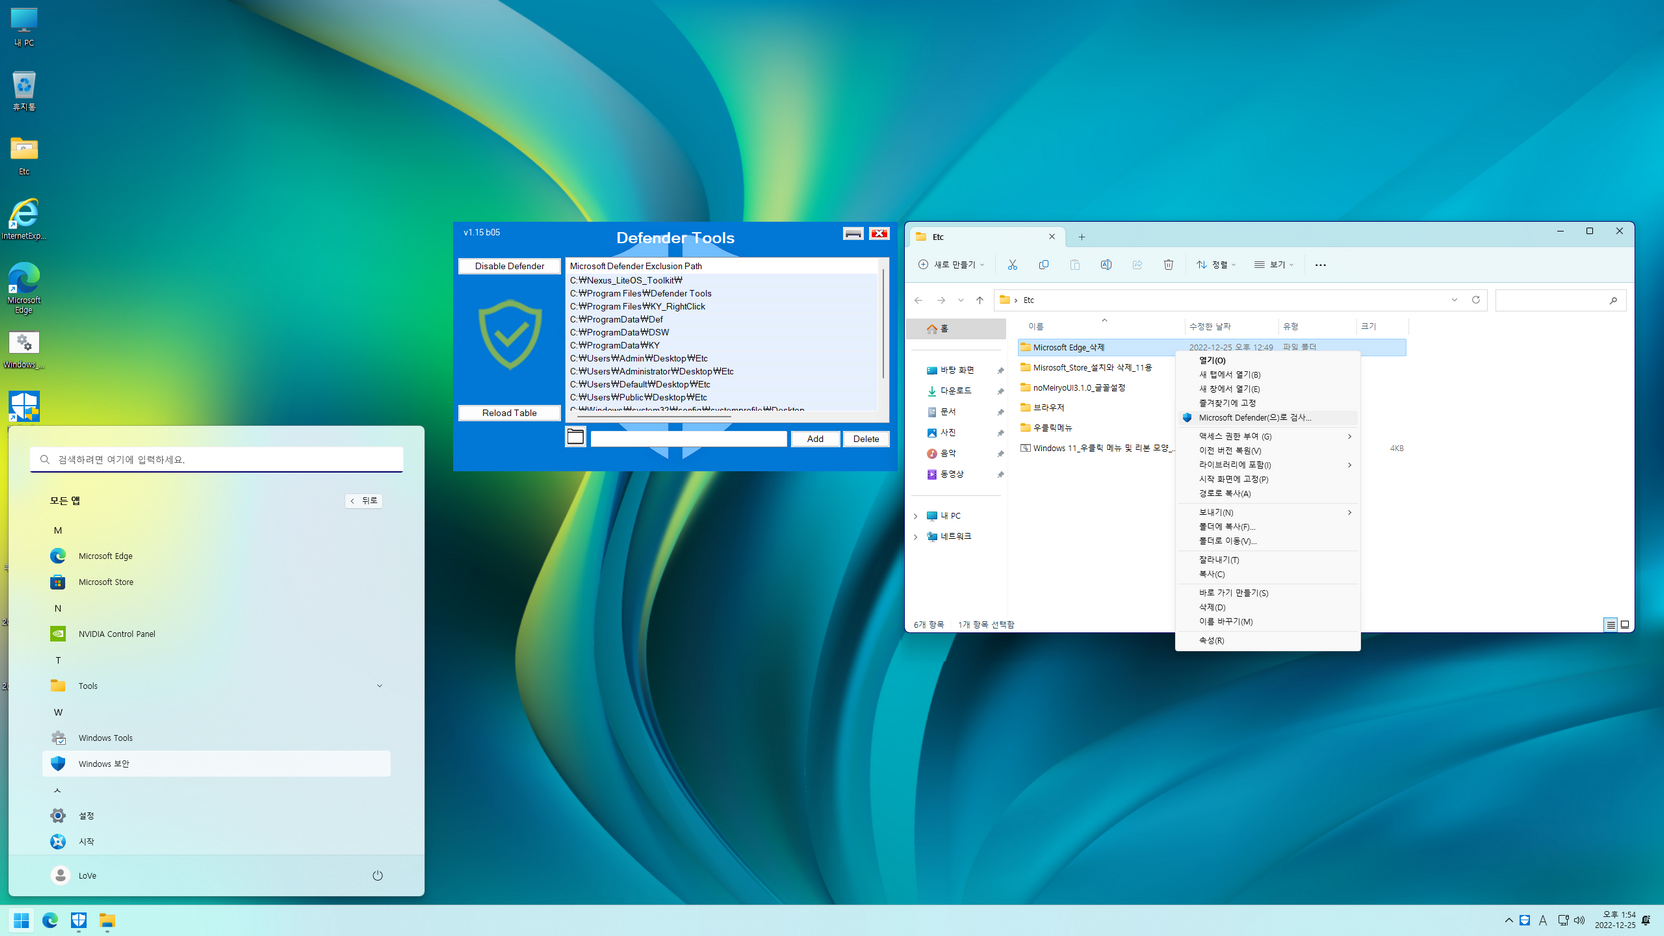
Task: Add a new tab in the Explorer window
Action: [x=1081, y=237]
